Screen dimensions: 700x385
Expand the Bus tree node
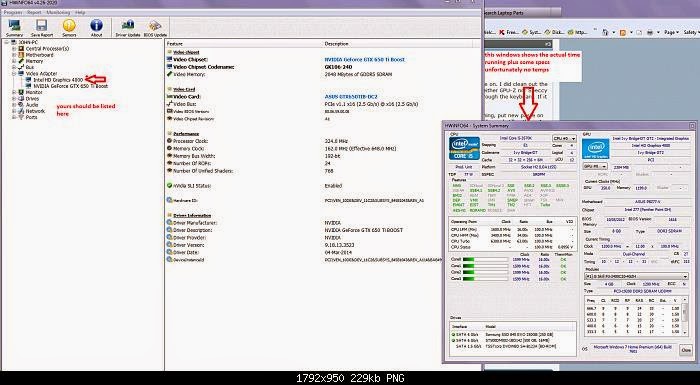pyautogui.click(x=14, y=67)
